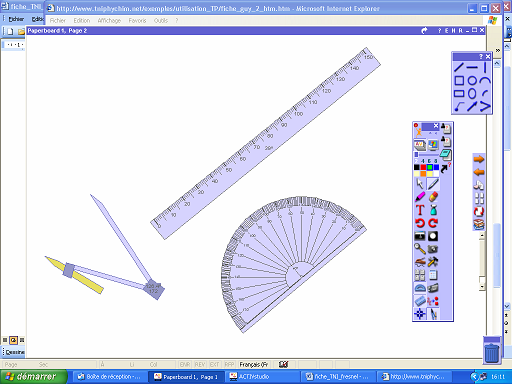
Task: Open the Affichage menu
Action: tap(109, 21)
